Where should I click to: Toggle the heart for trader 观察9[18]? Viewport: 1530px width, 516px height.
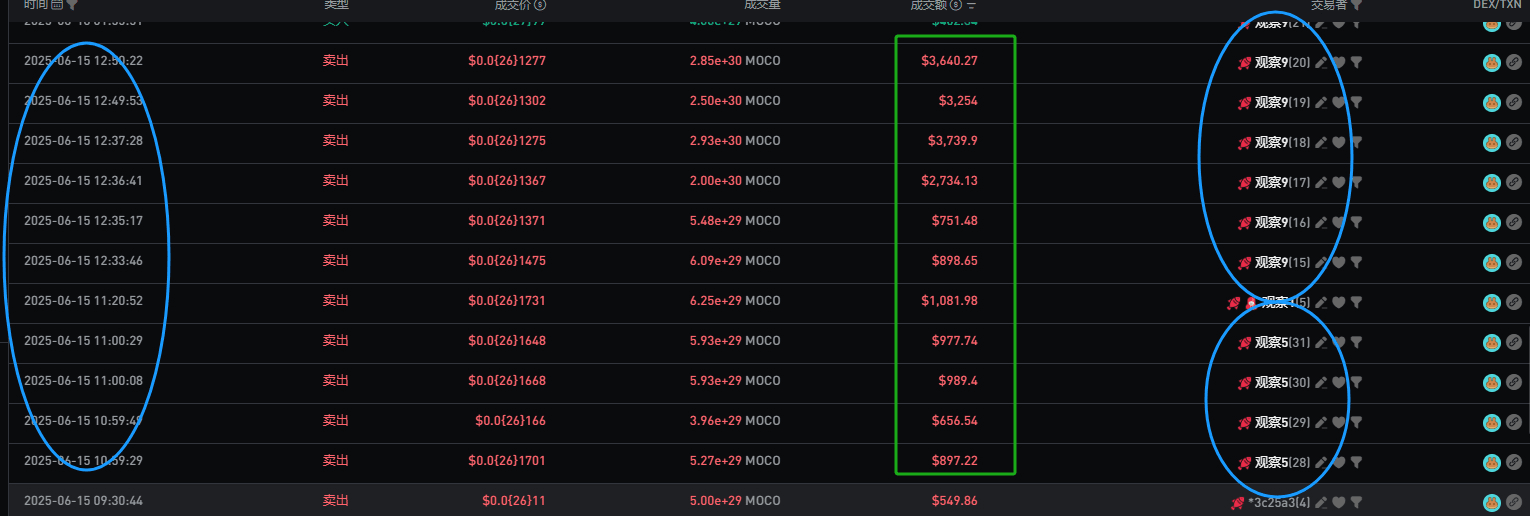(1338, 142)
